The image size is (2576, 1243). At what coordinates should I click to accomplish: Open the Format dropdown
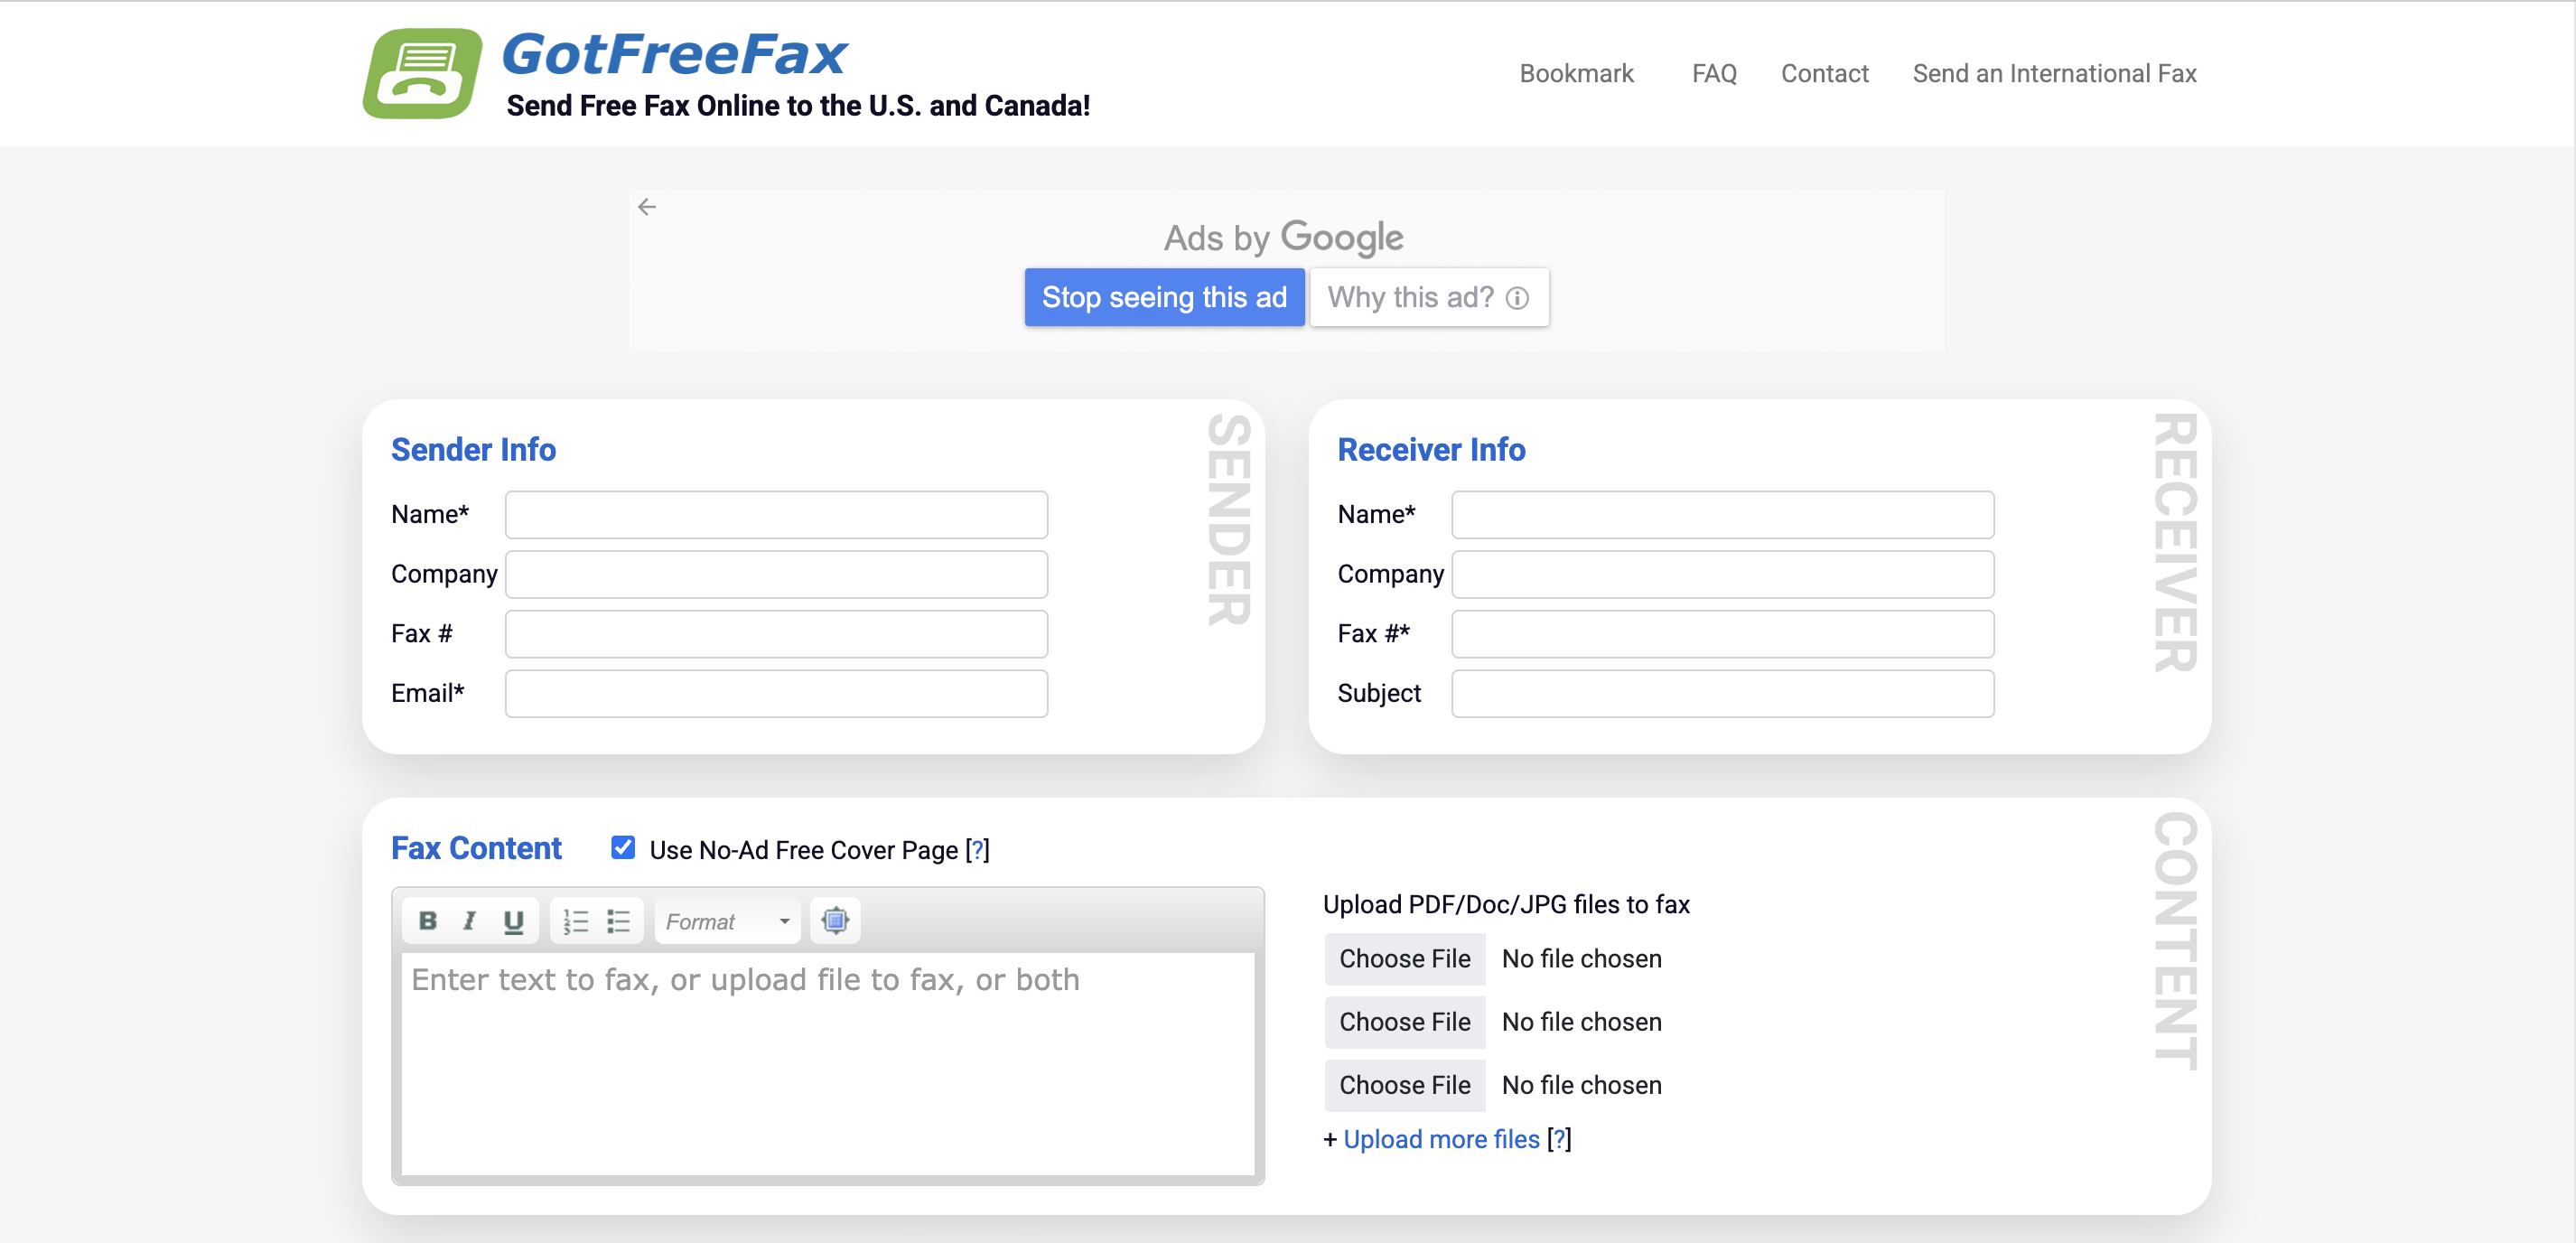727,920
